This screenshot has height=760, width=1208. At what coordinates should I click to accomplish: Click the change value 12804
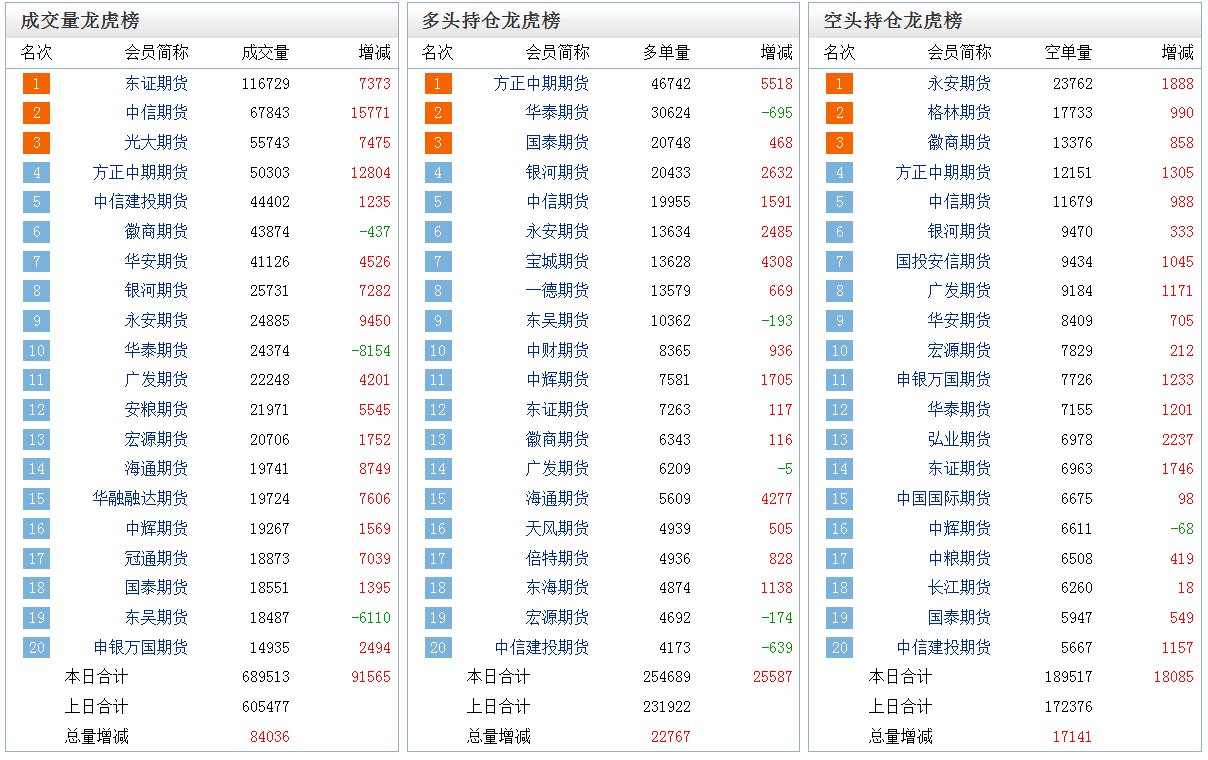(x=371, y=173)
